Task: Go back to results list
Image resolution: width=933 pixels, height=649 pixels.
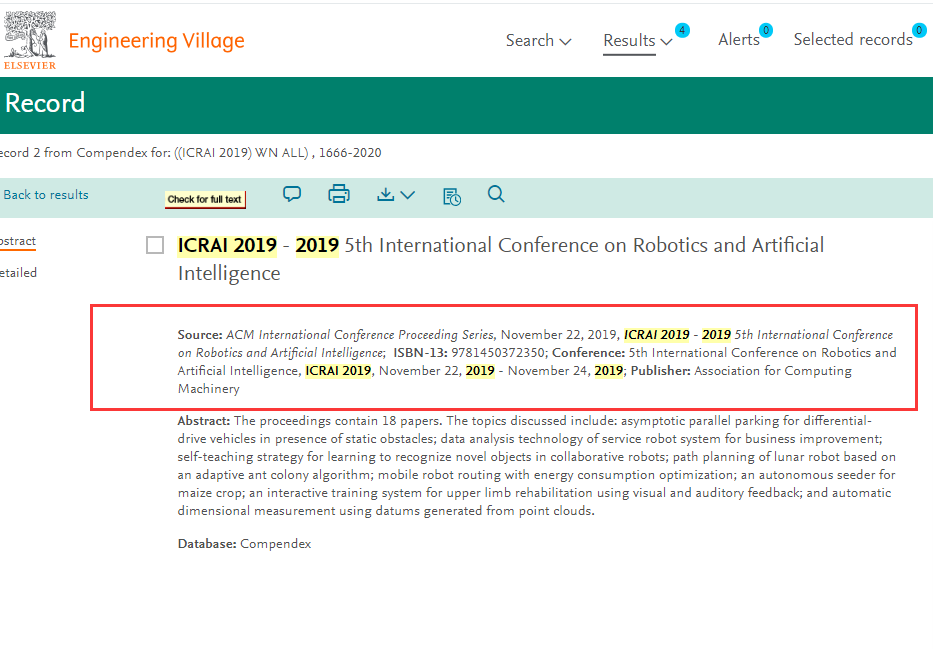Action: point(46,195)
